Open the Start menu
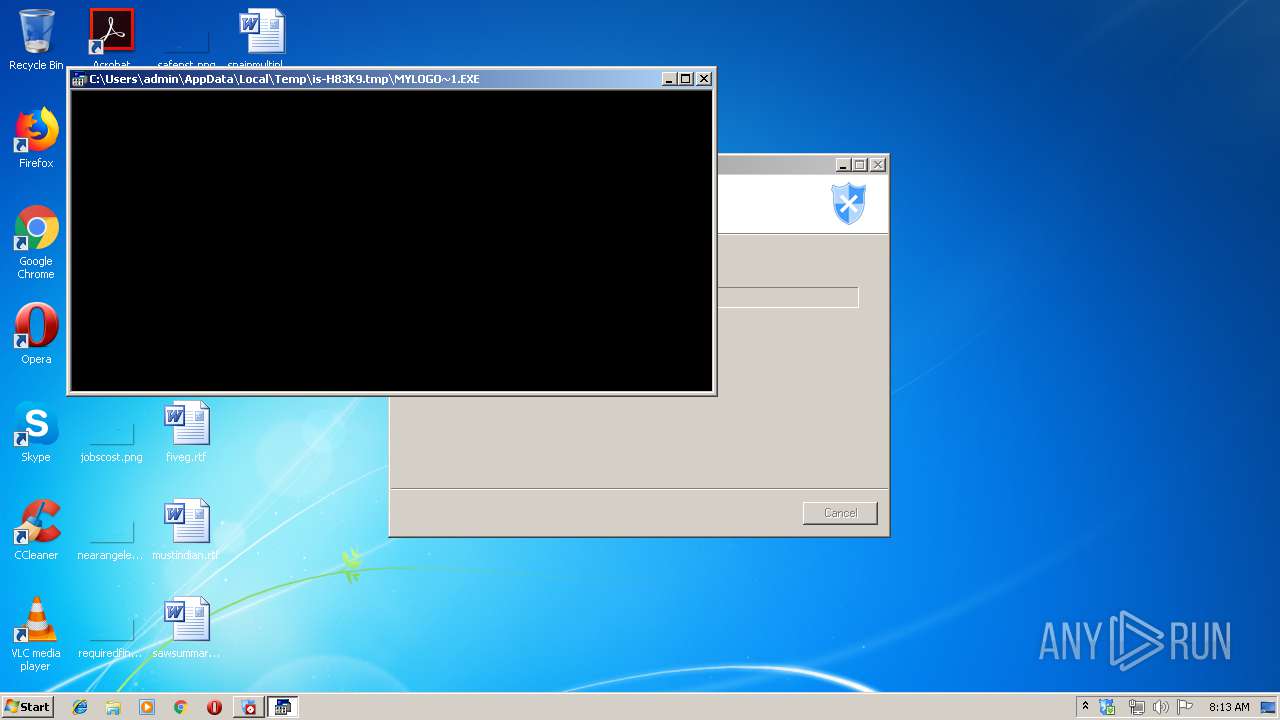1280x720 pixels. click(x=28, y=707)
